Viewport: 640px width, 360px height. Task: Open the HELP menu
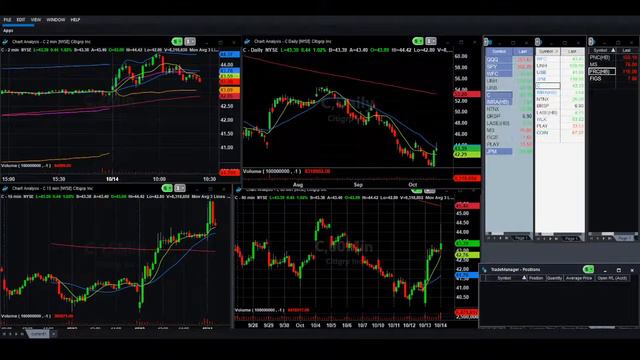click(75, 20)
